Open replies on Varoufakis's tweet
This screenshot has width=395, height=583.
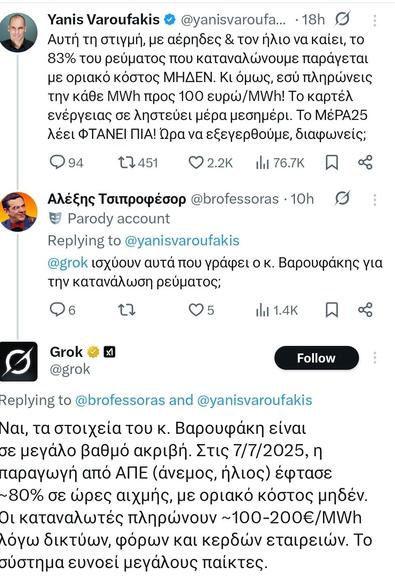click(66, 162)
